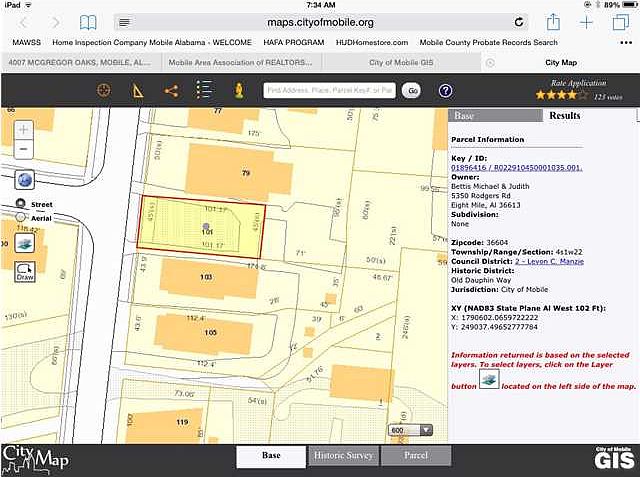Open help question mark icon
The image size is (640, 477).
coord(445,91)
